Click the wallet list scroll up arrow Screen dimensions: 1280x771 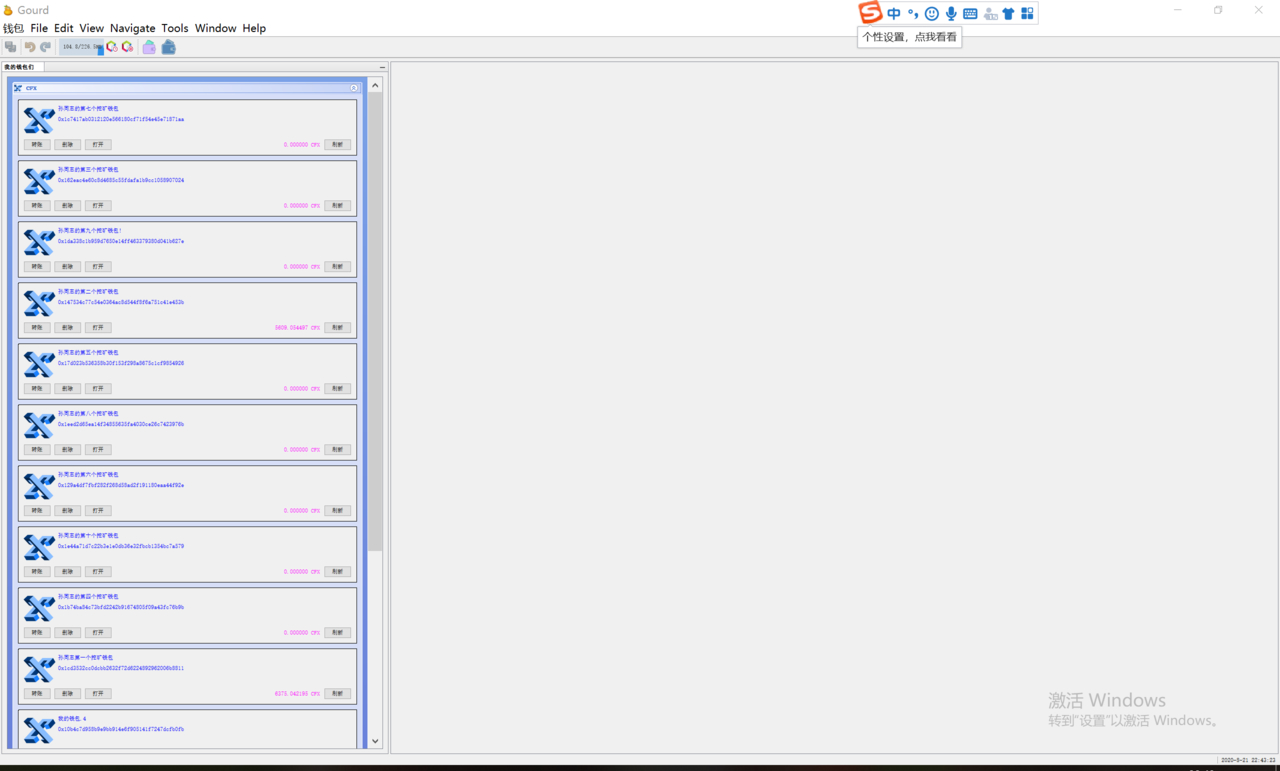[375, 86]
